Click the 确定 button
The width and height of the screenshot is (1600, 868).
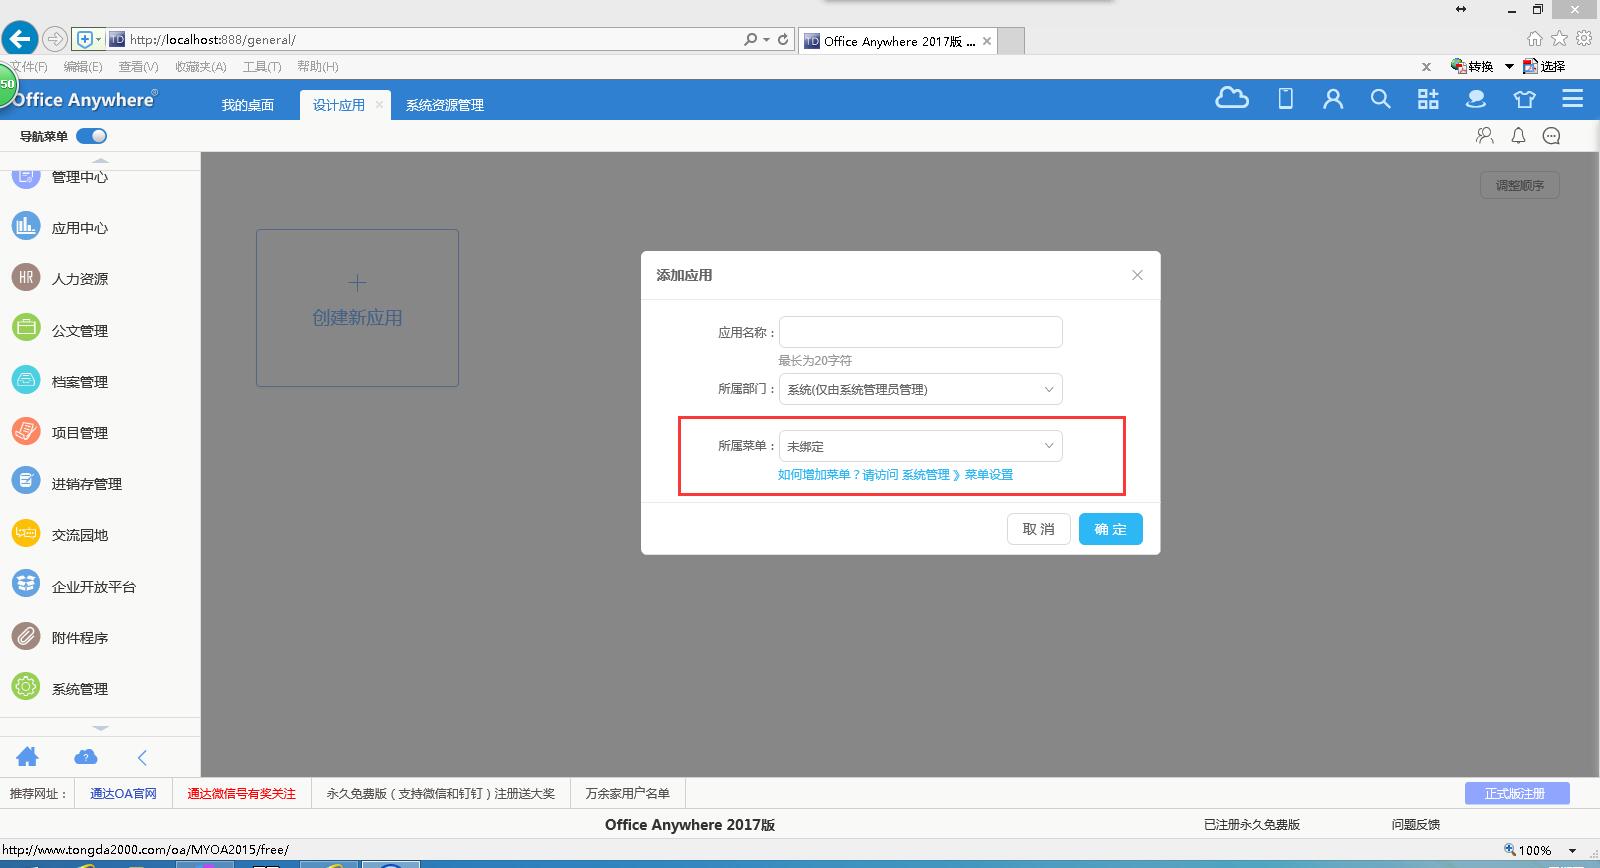1110,529
